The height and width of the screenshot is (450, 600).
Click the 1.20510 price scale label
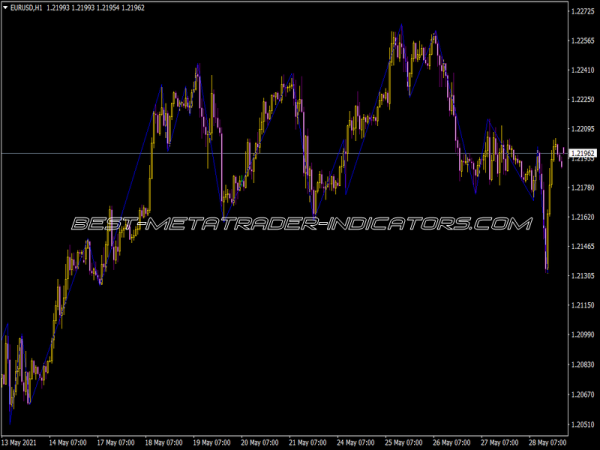tap(583, 423)
